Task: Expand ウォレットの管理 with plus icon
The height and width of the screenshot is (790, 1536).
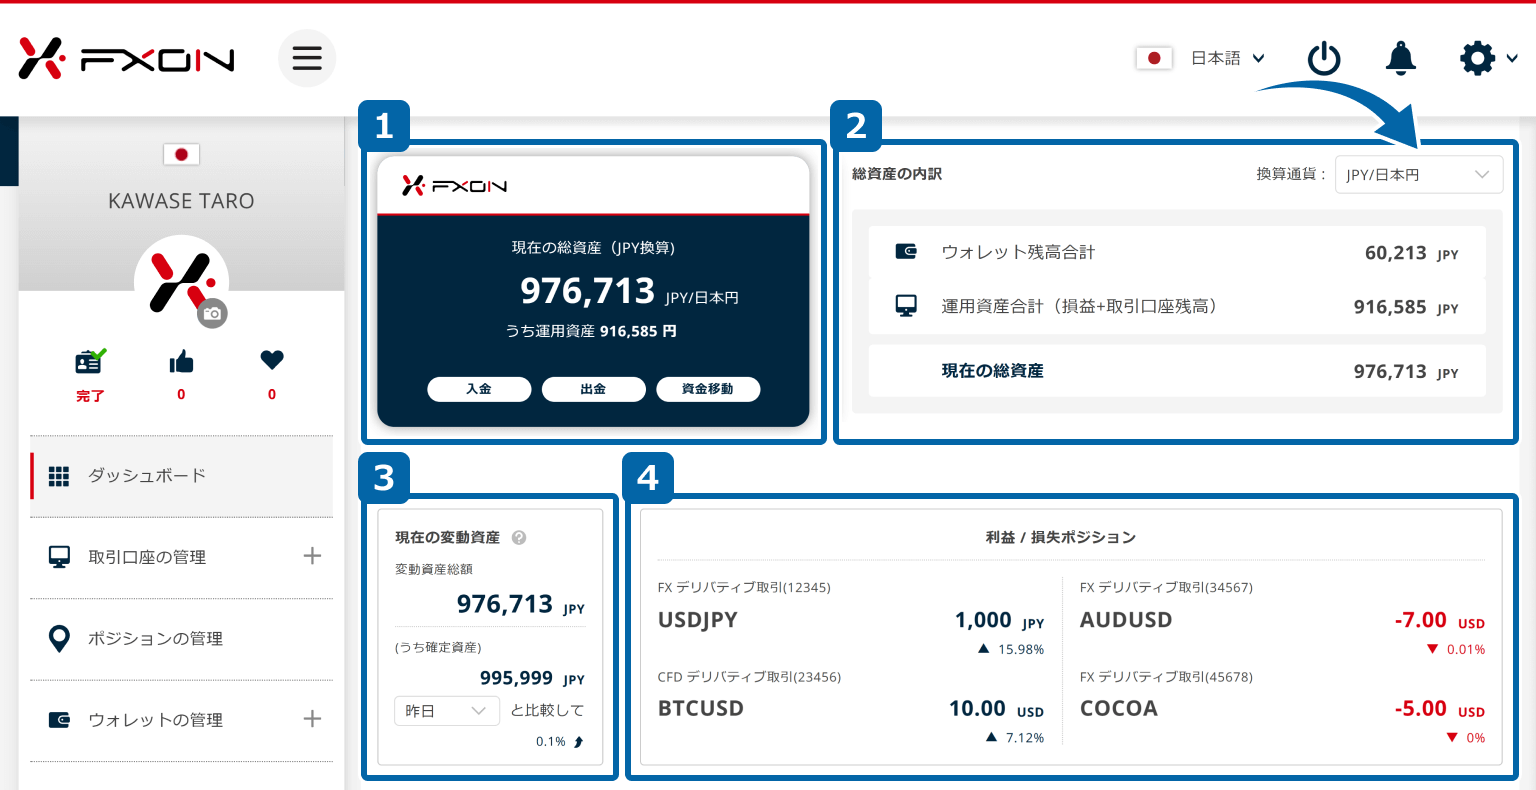Action: click(x=312, y=719)
